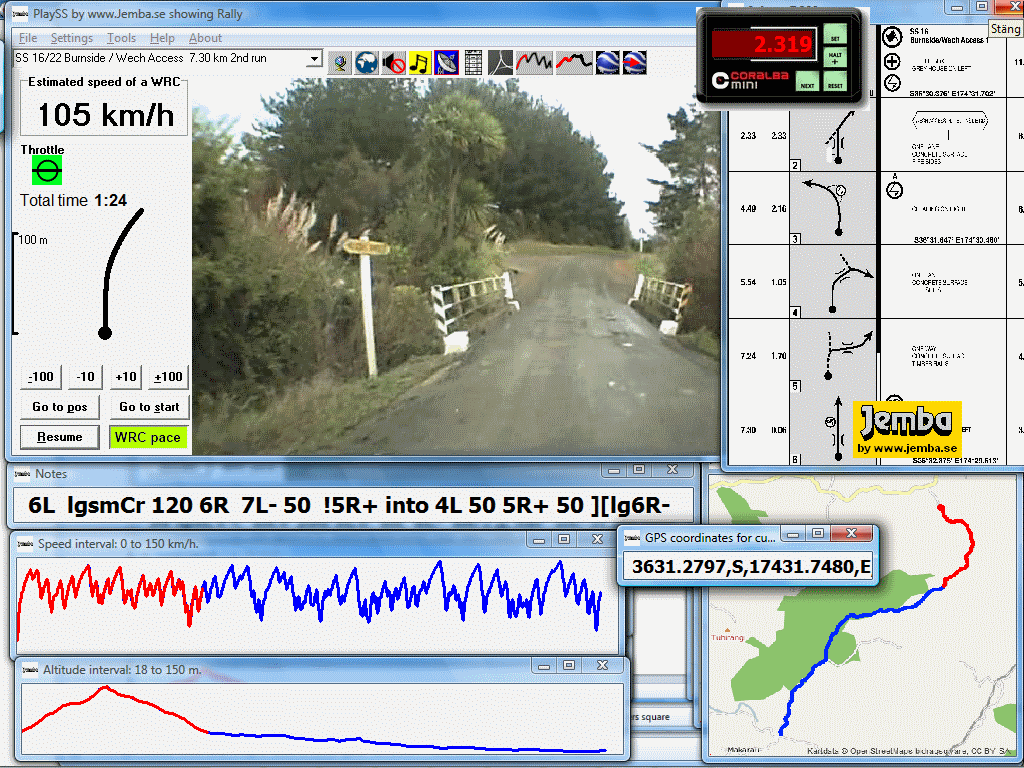The height and width of the screenshot is (768, 1024).
Task: Toggle the WRC pace button
Action: [148, 437]
